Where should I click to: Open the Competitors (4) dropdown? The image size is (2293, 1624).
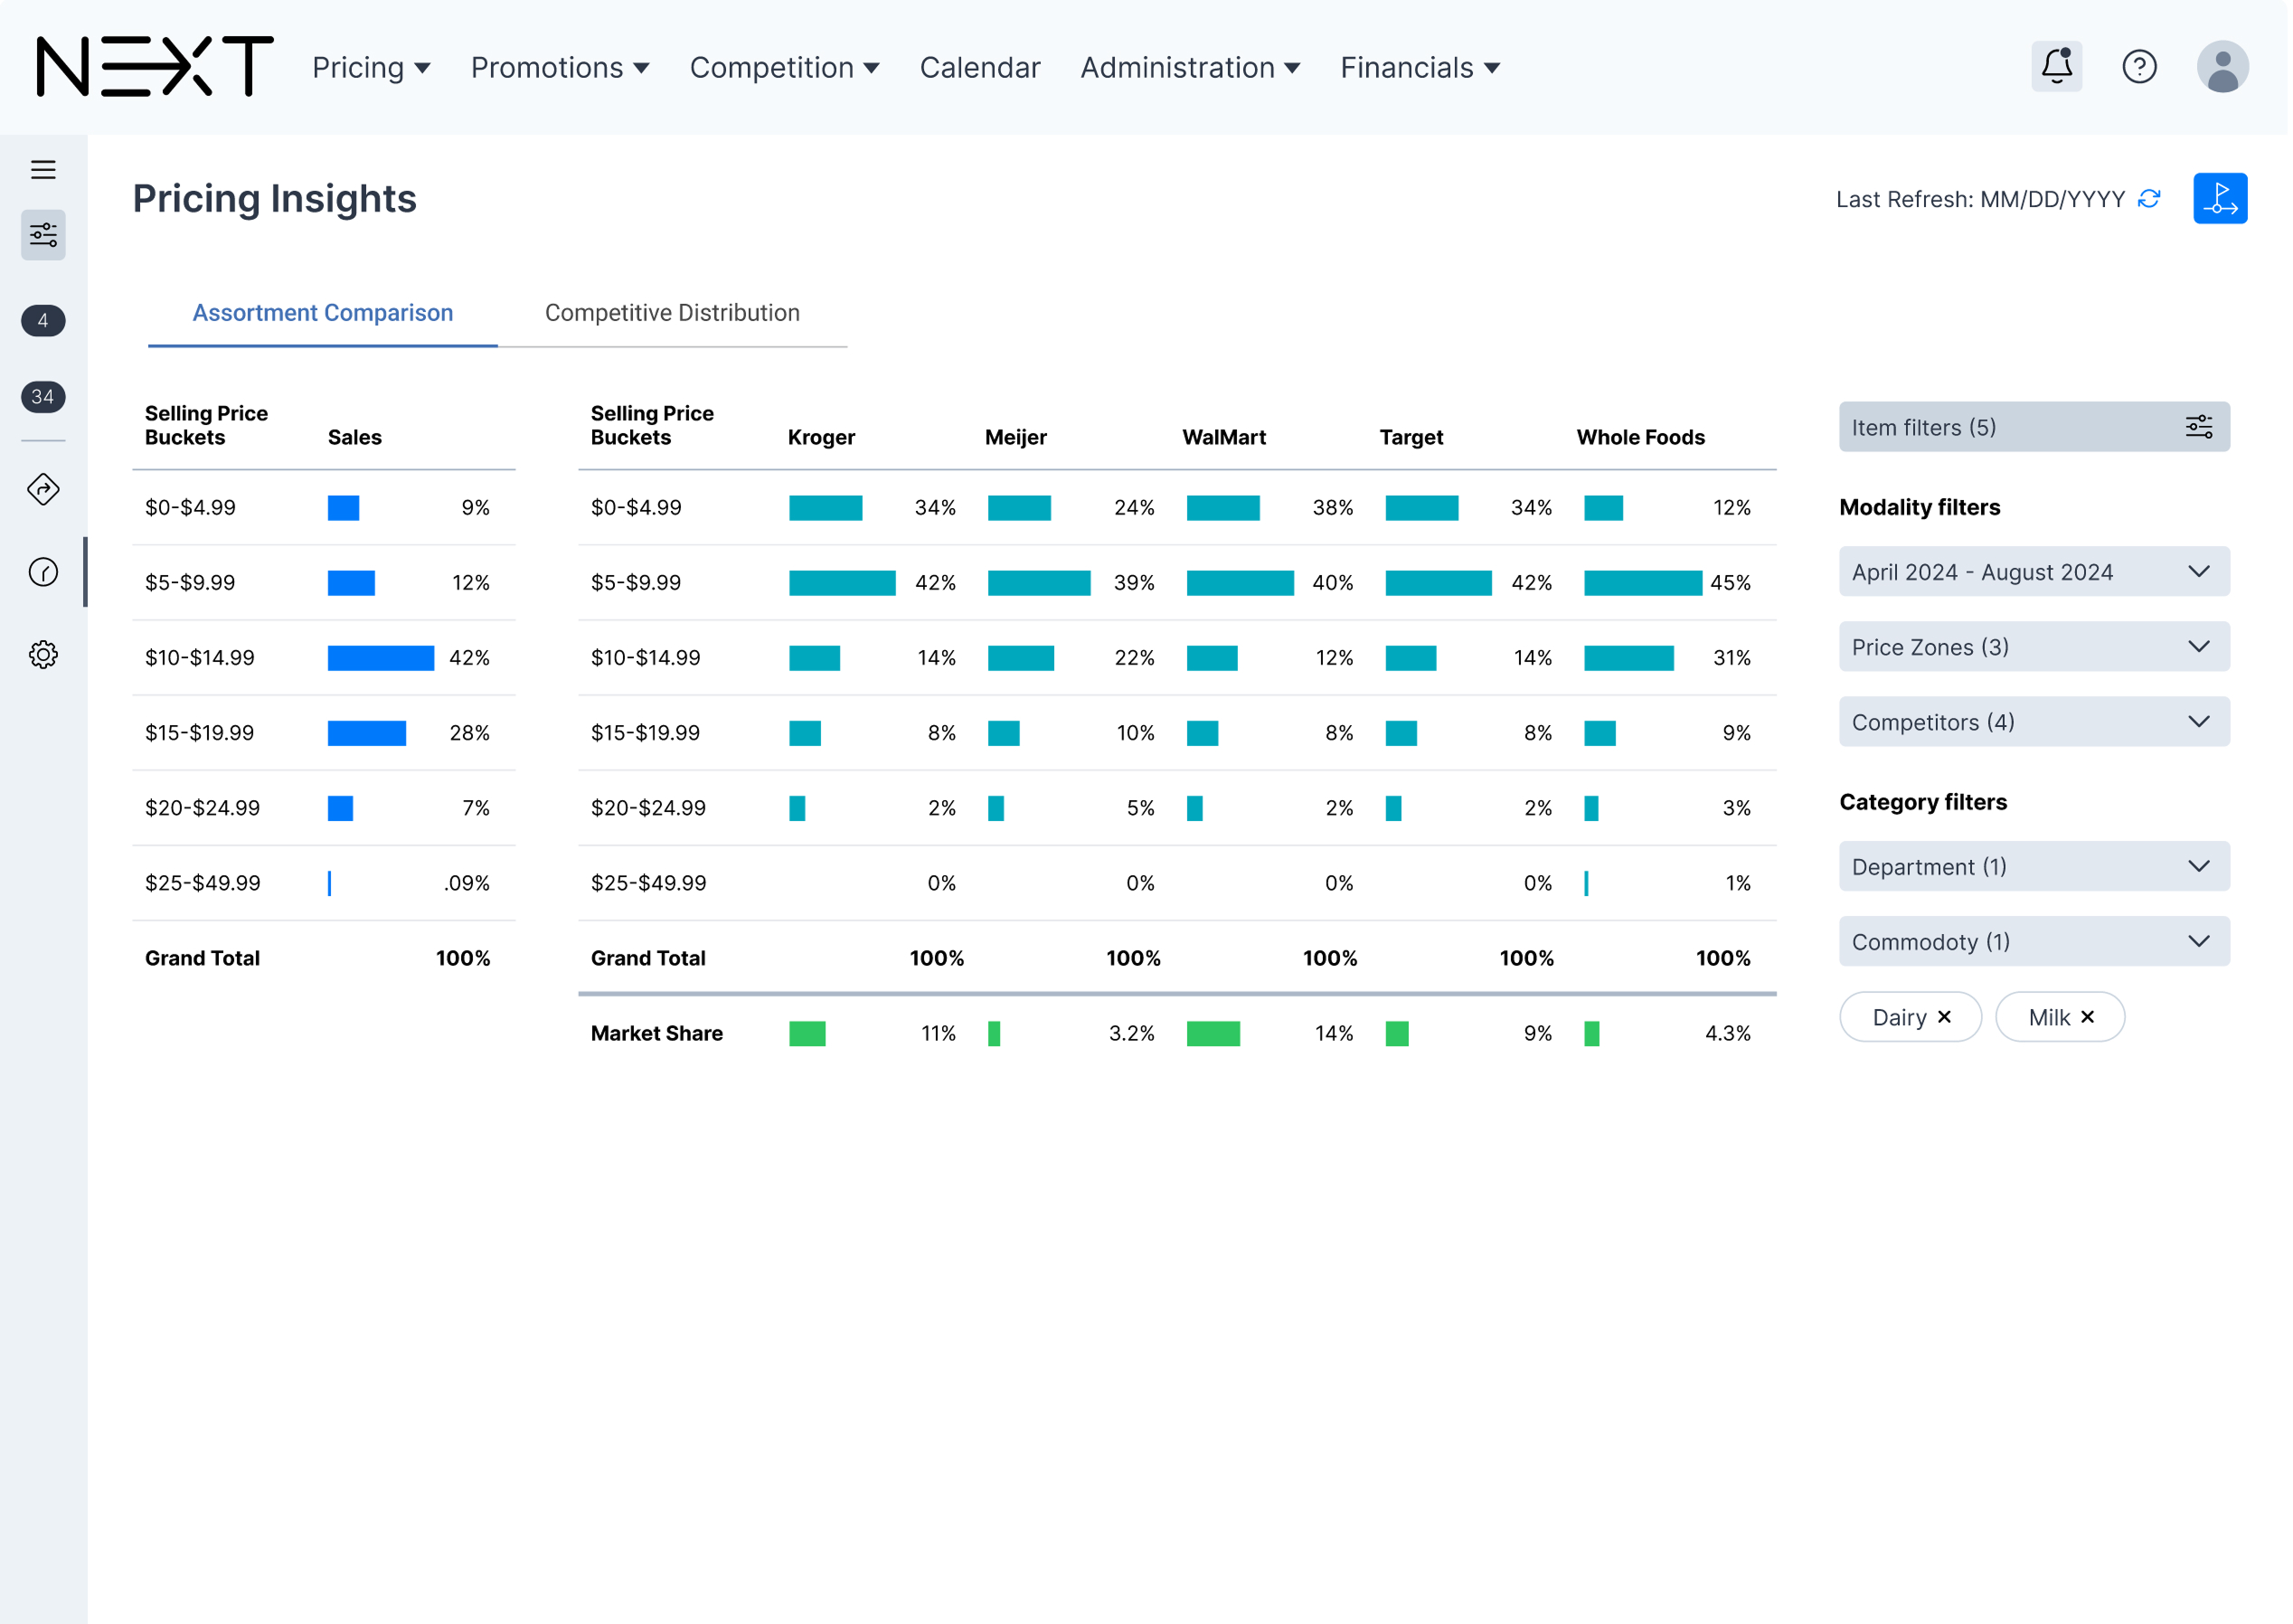[x=2033, y=722]
